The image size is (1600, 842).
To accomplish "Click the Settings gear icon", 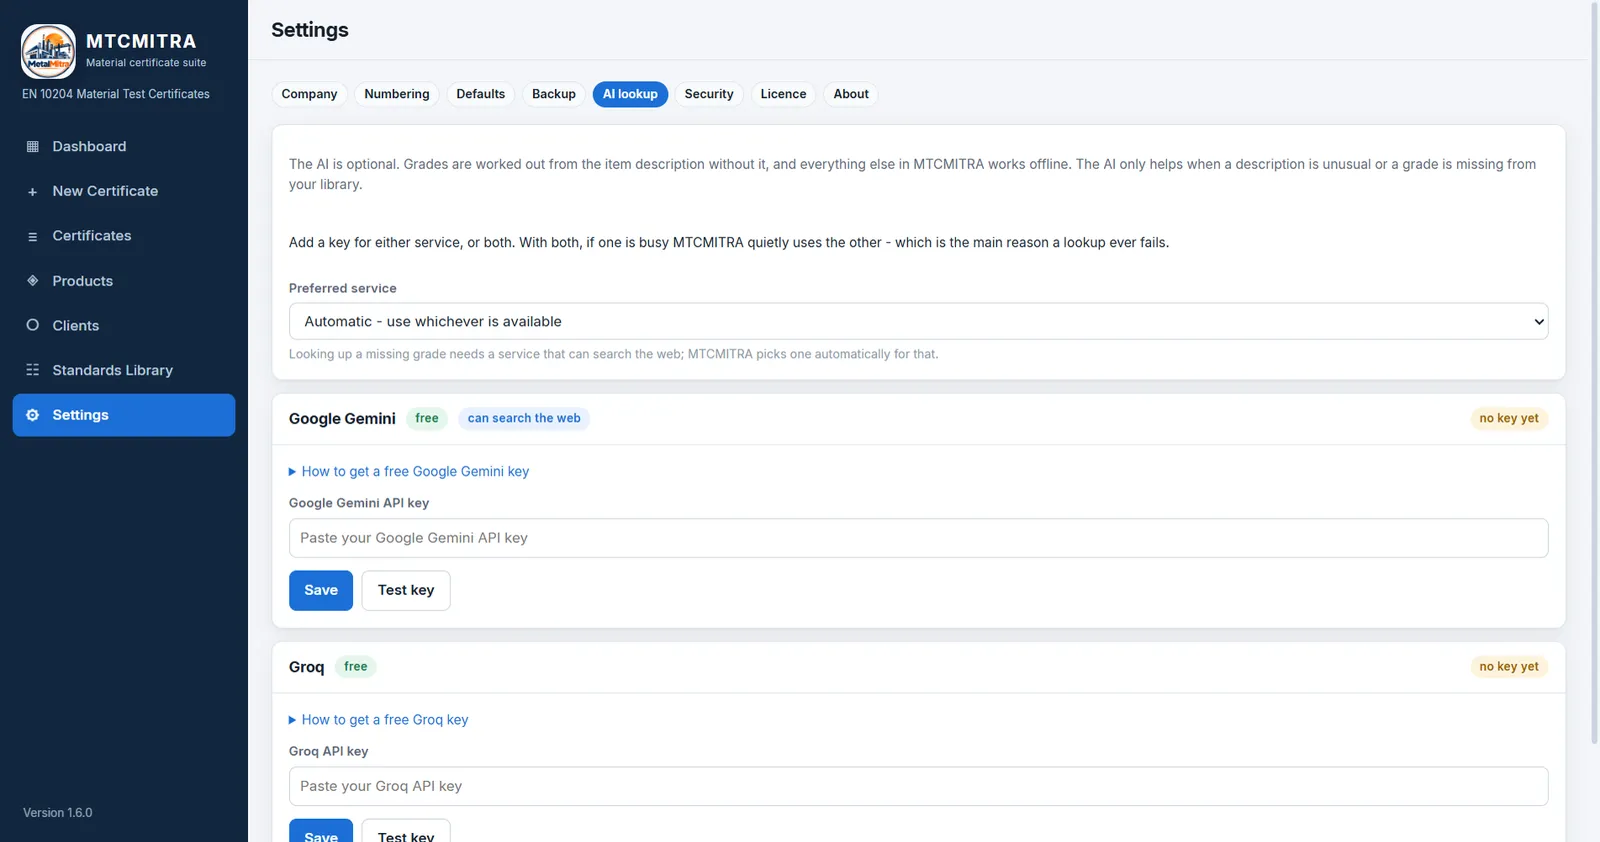I will [x=32, y=415].
